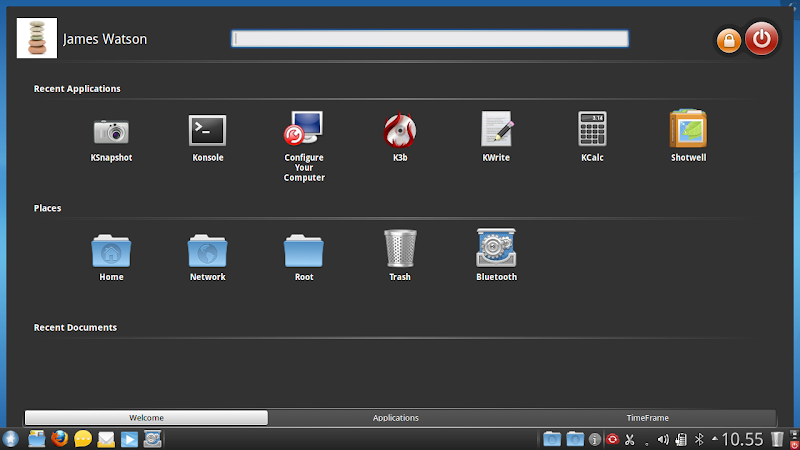Switch to the TimeFrame tab
This screenshot has height=450, width=800.
[x=647, y=417]
